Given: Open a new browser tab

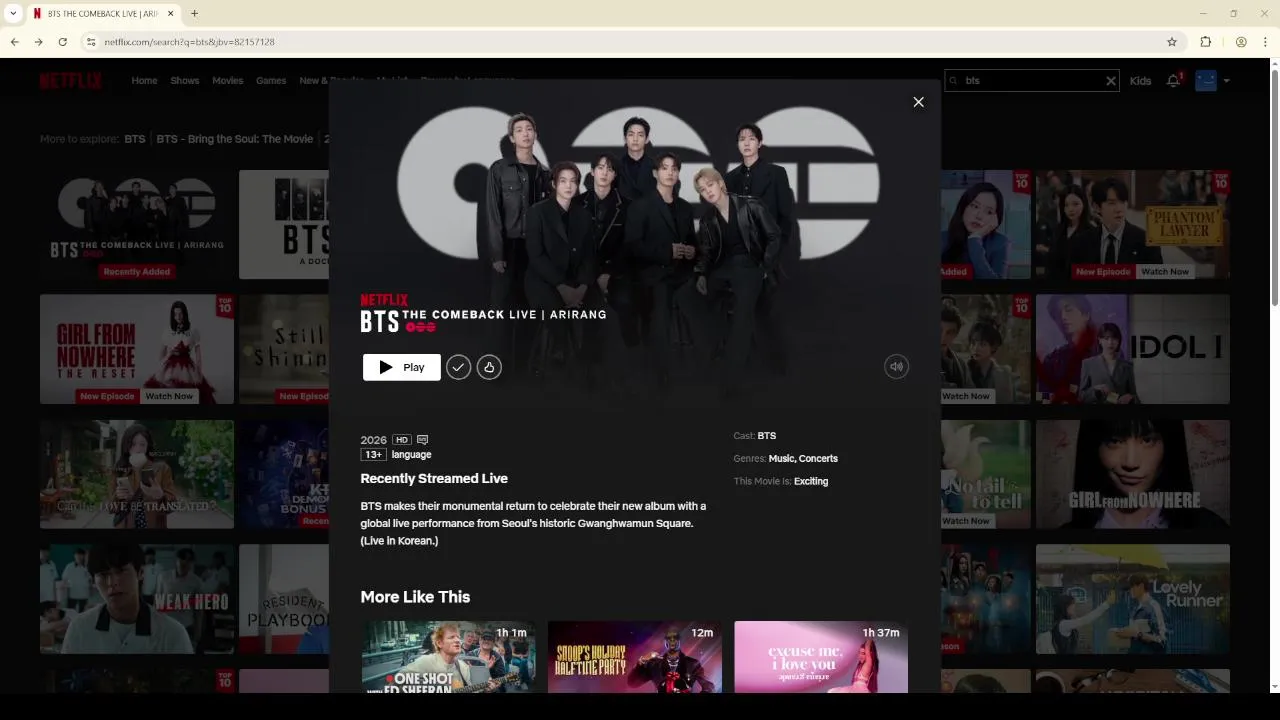Looking at the screenshot, I should tap(194, 14).
